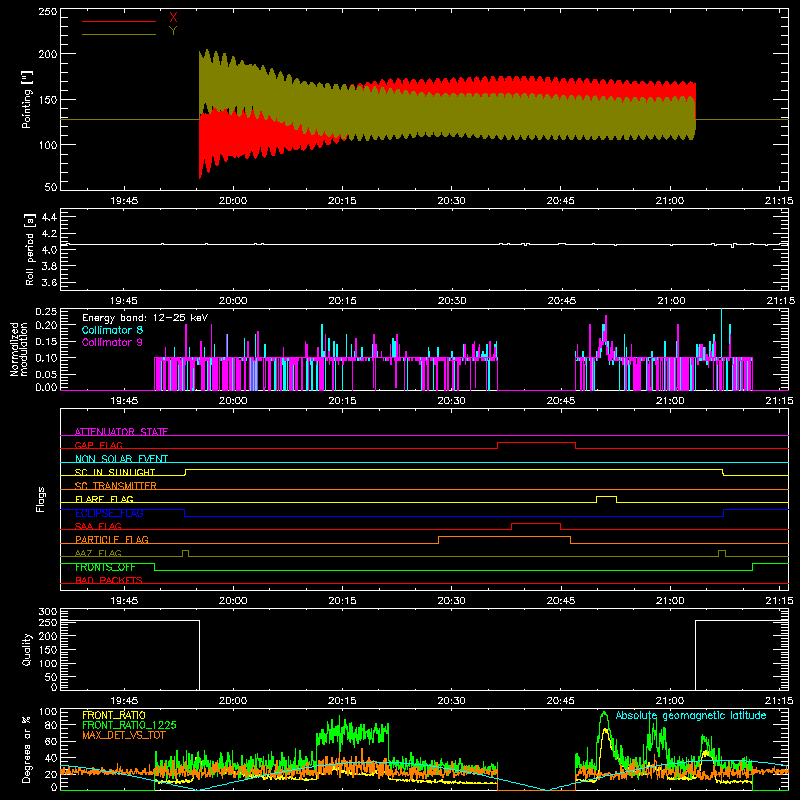The image size is (800, 800).
Task: Click the '250' tick on the Pointing axis
Action: [47, 12]
